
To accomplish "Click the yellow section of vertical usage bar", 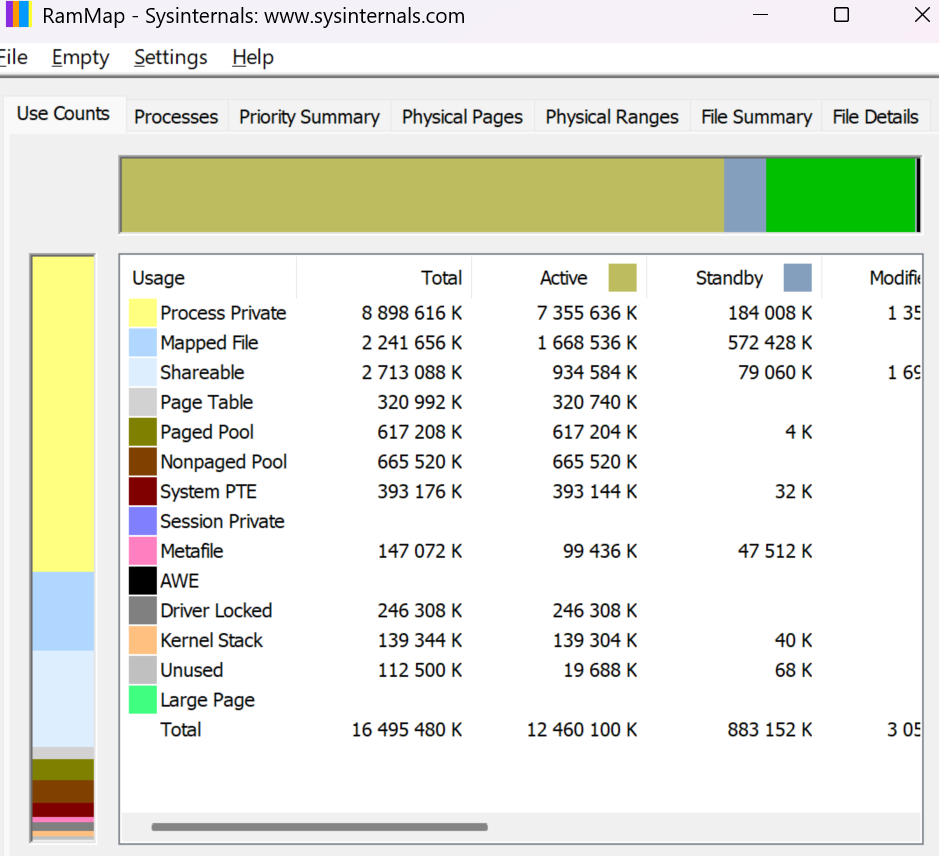I will tap(63, 414).
